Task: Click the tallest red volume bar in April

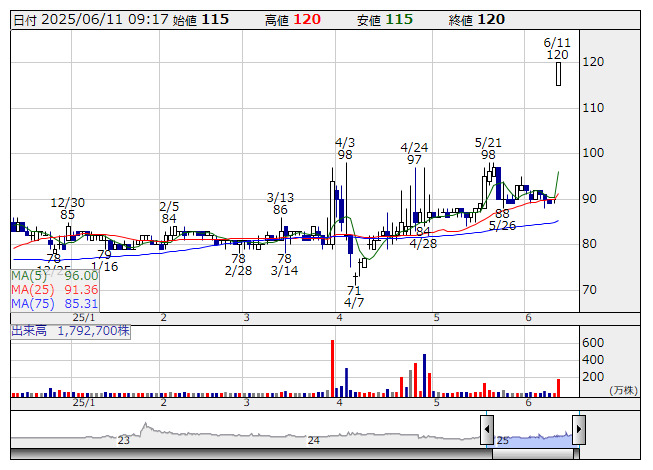Action: [332, 368]
